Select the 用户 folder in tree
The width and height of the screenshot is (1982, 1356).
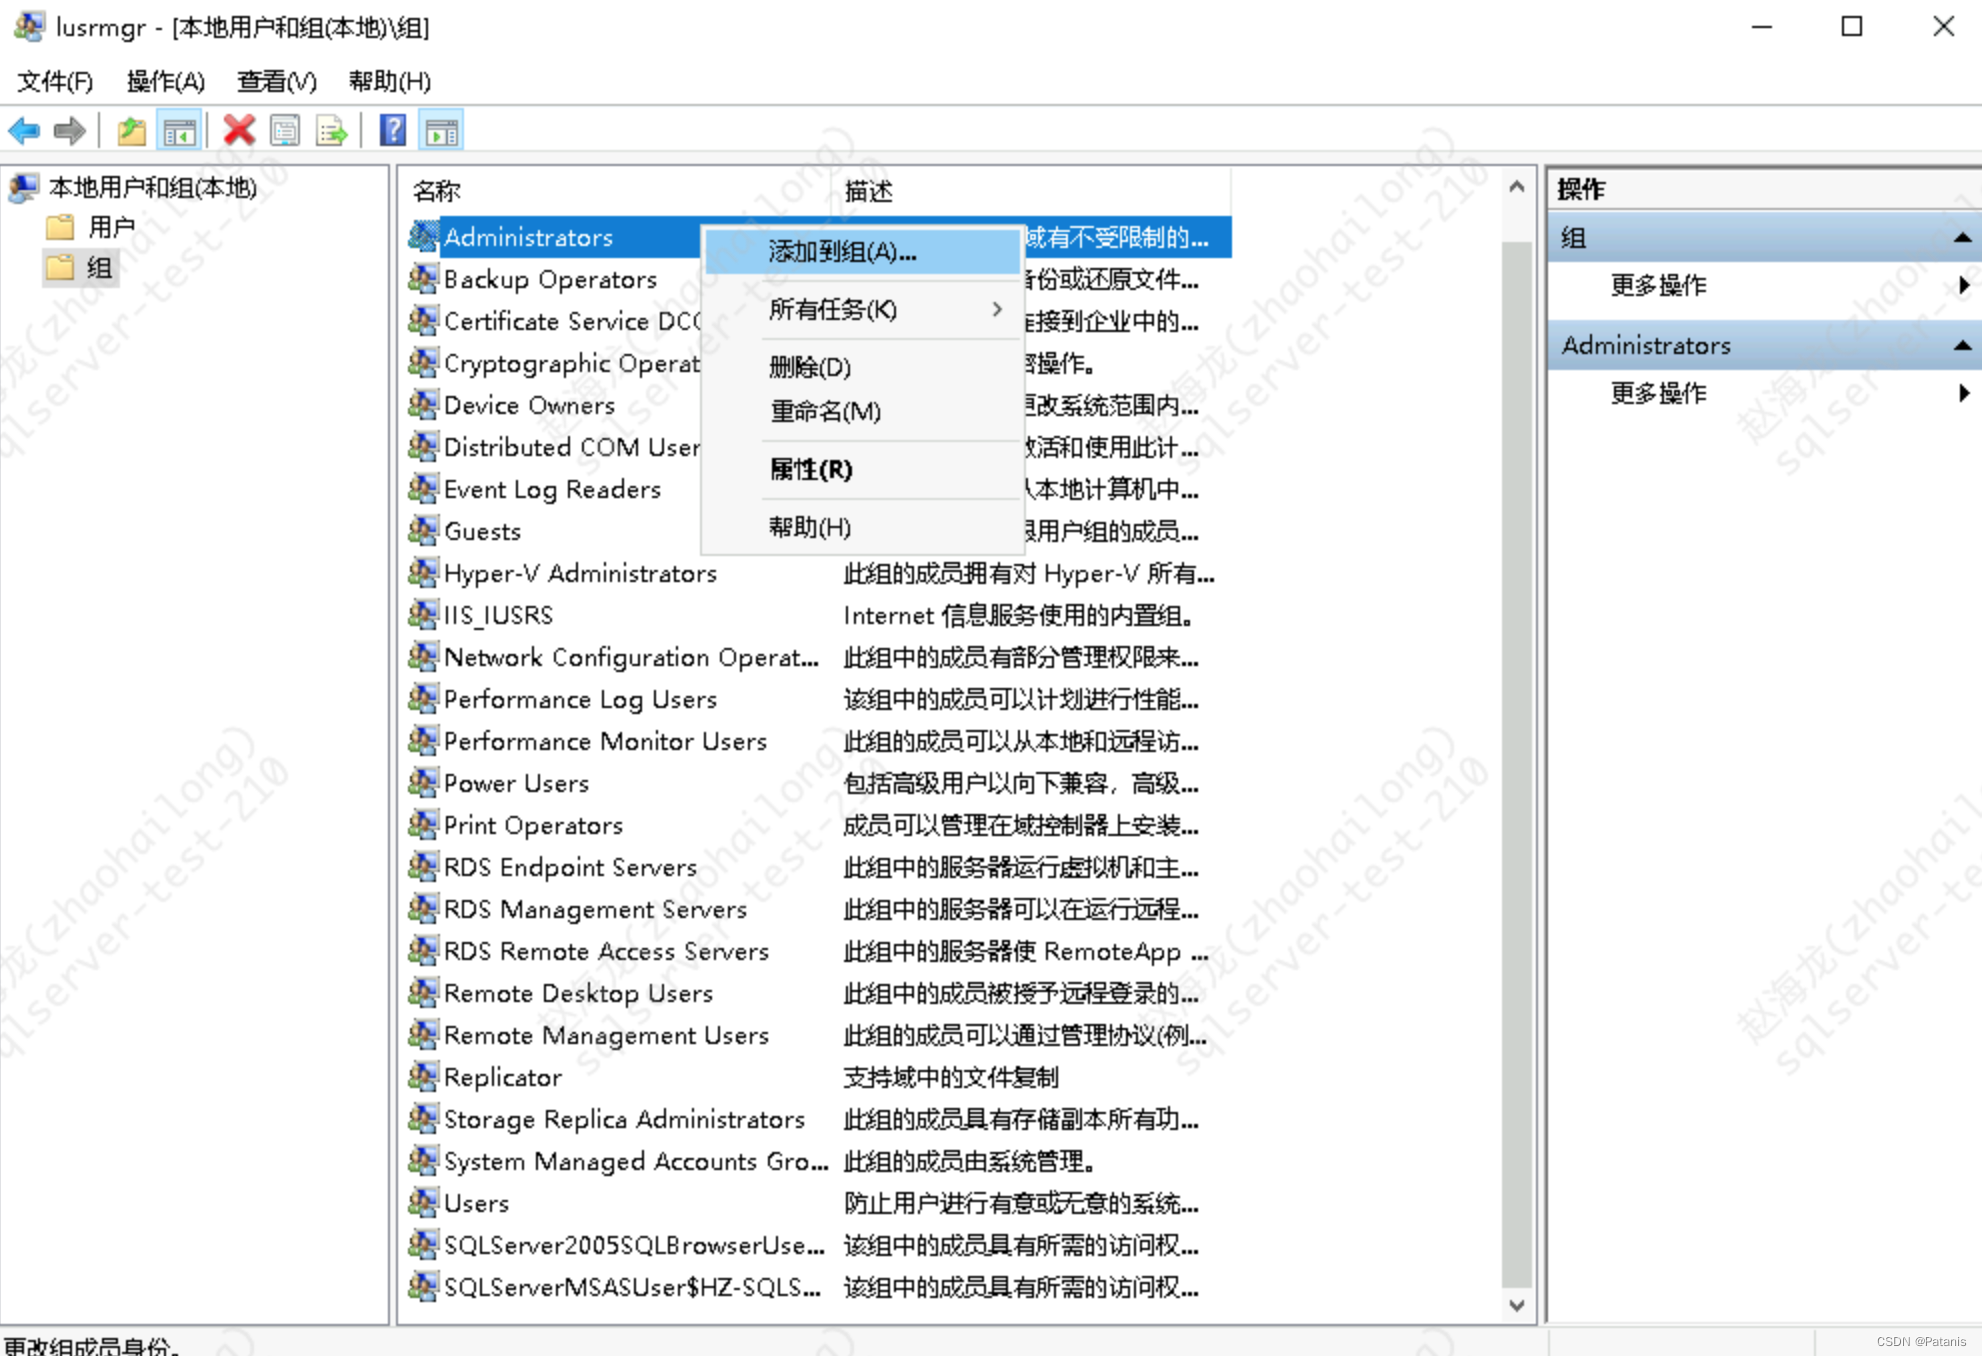click(110, 227)
